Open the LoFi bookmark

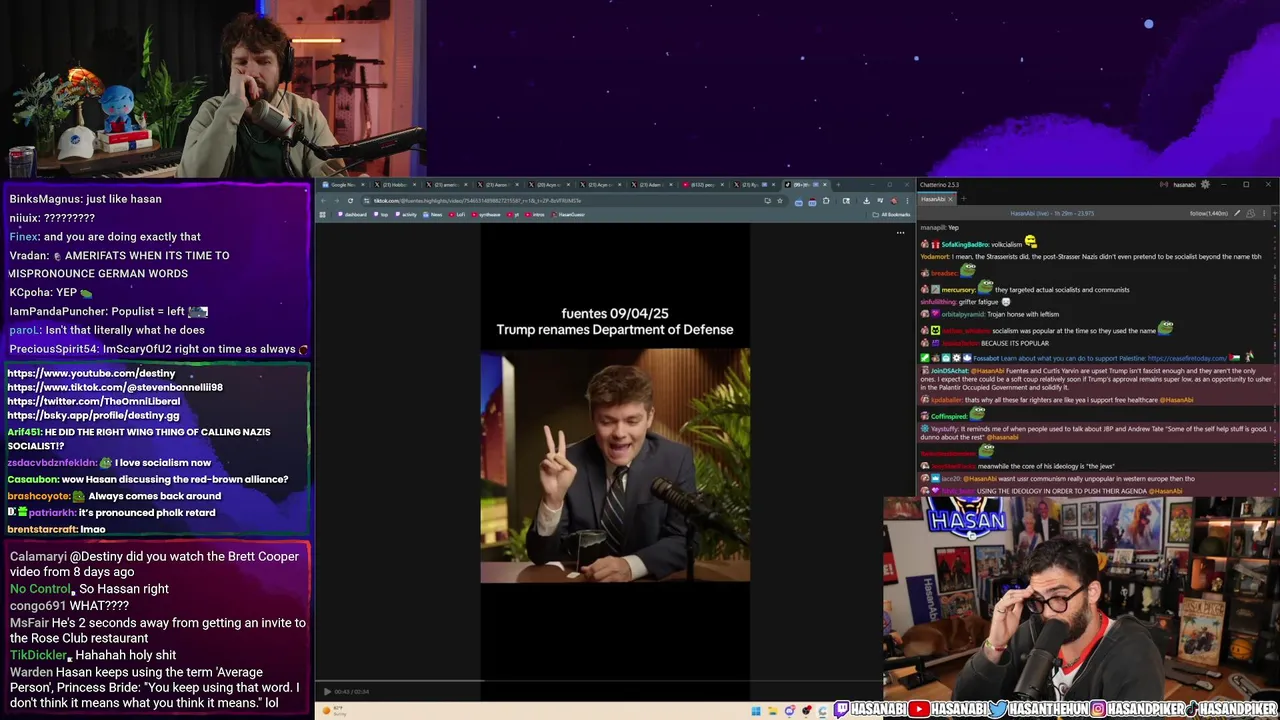coord(457,214)
